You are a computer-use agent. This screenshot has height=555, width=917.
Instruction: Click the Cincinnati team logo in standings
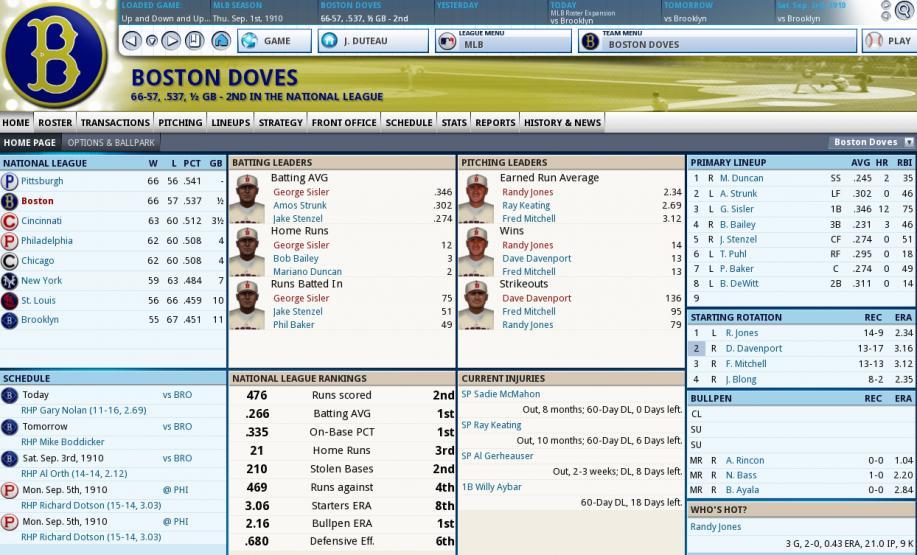(x=9, y=221)
